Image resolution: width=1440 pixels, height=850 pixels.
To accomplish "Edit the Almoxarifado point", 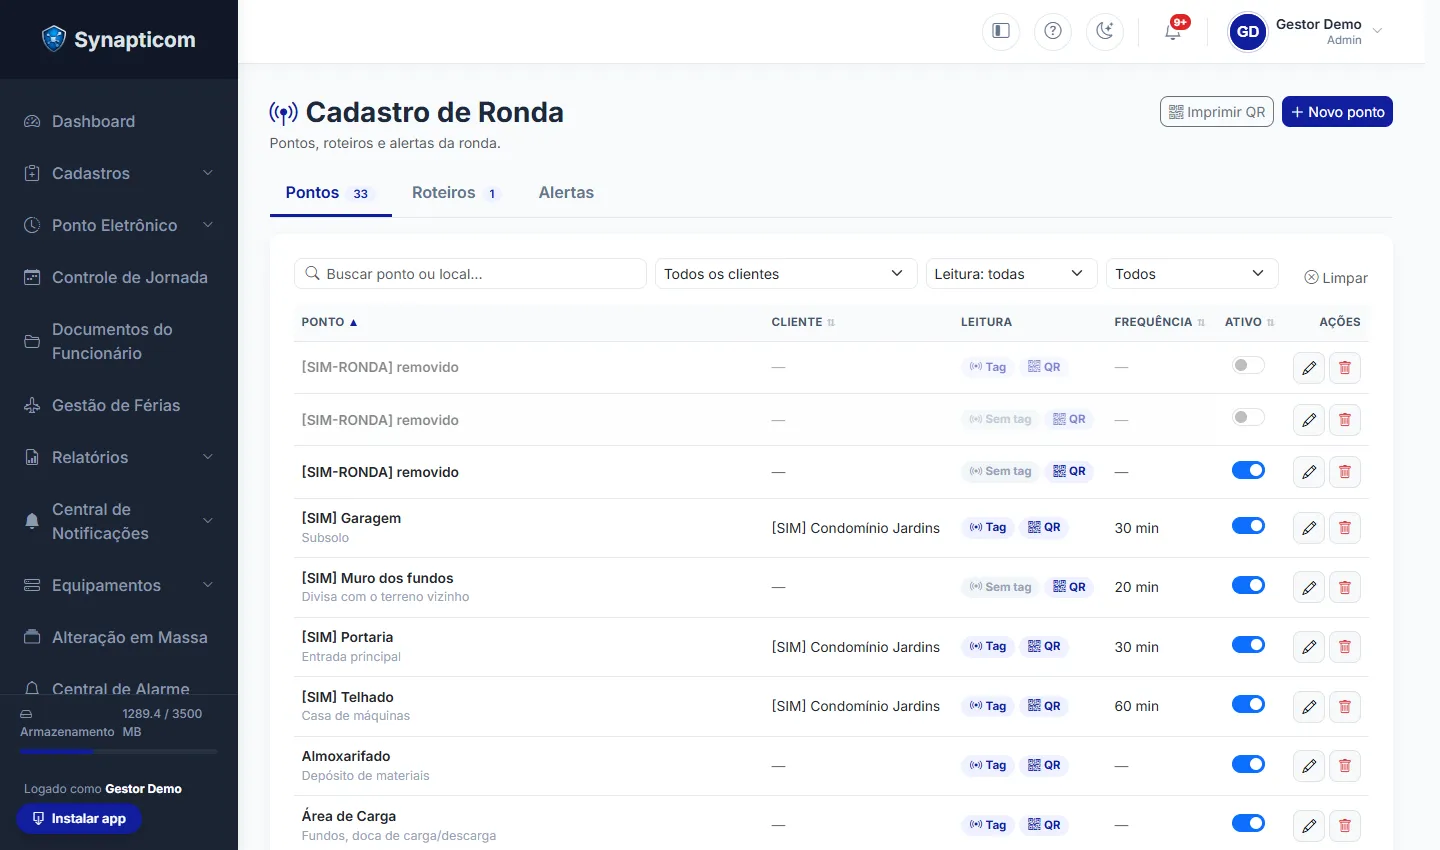I will pyautogui.click(x=1309, y=766).
